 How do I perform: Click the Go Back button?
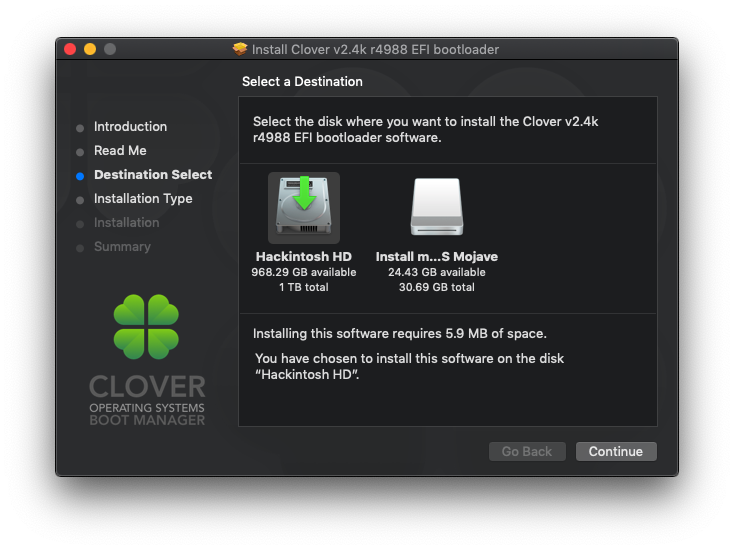tap(527, 451)
